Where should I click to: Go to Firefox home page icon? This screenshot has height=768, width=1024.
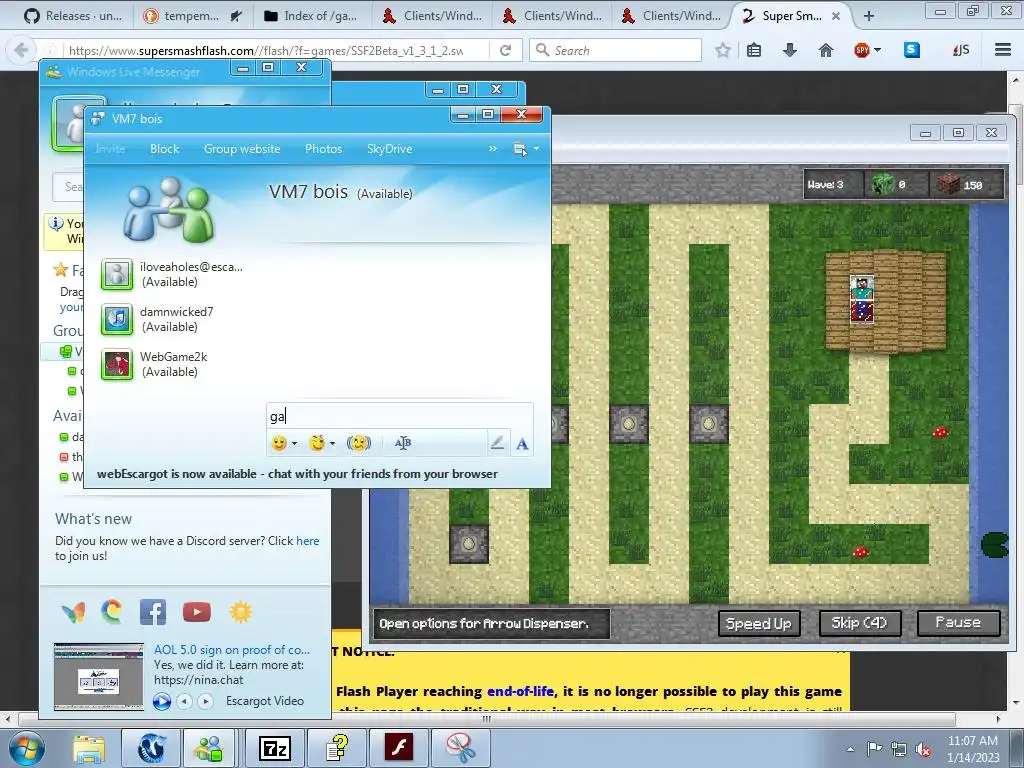click(x=825, y=50)
